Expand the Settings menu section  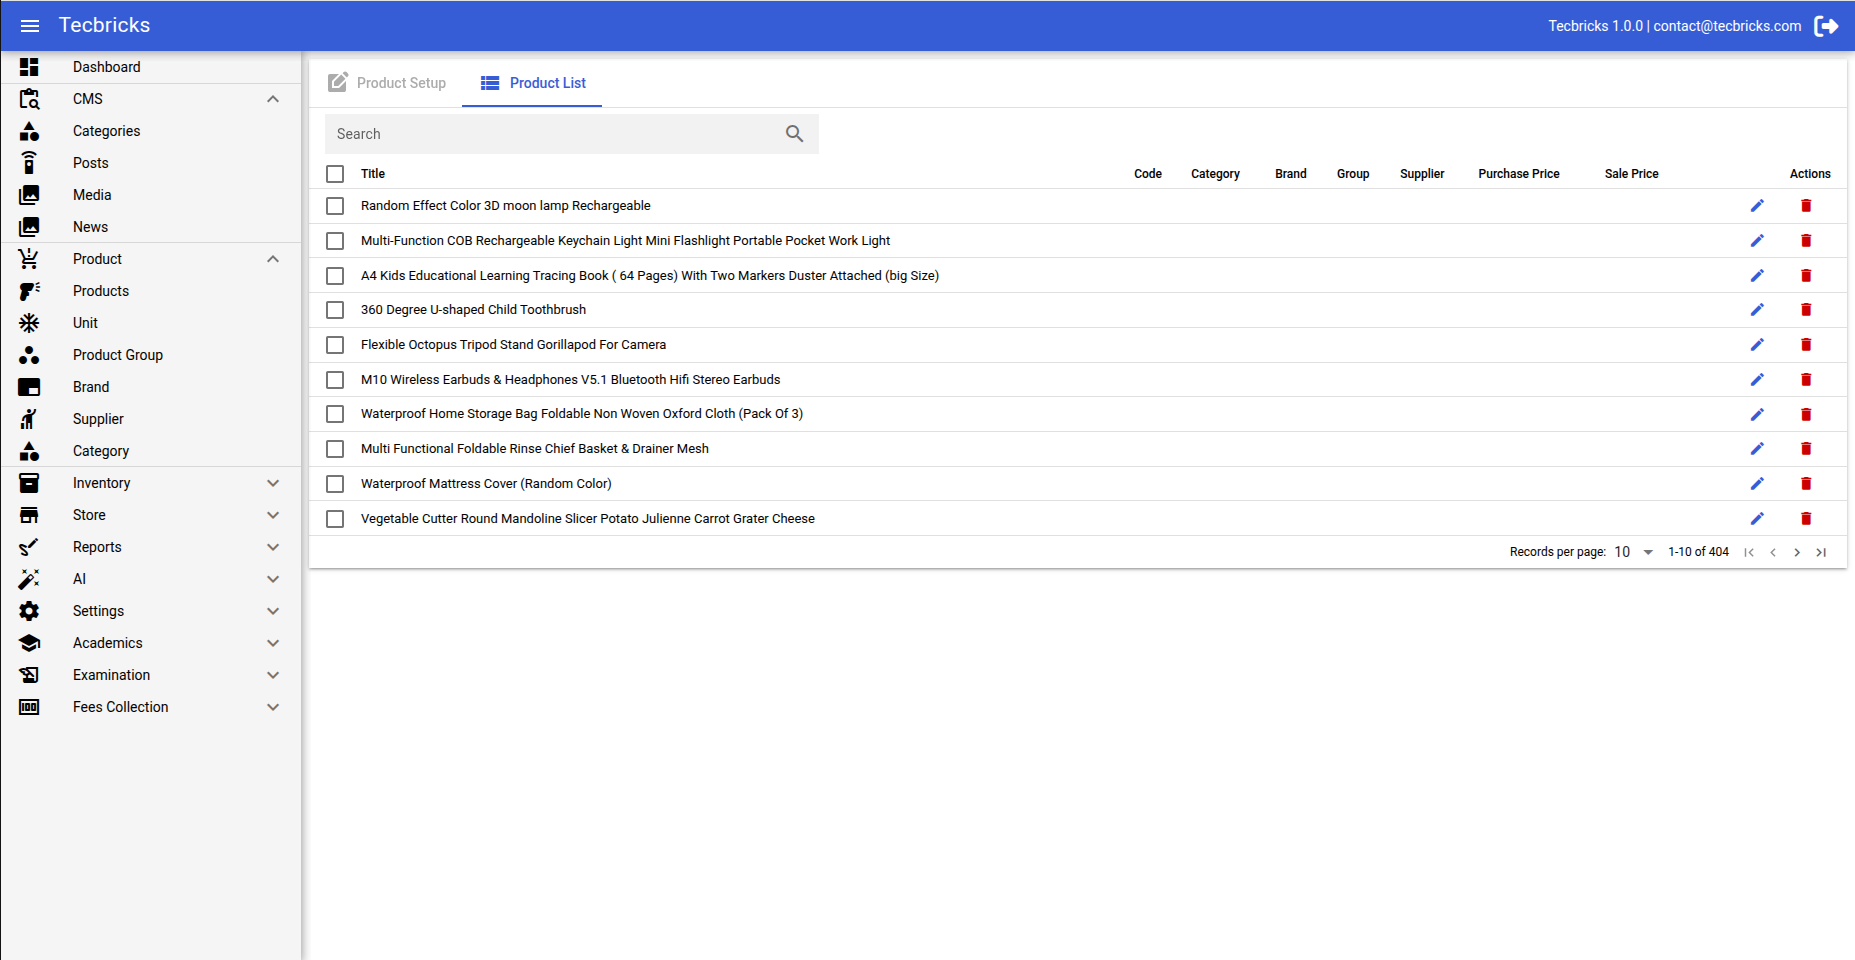273,611
